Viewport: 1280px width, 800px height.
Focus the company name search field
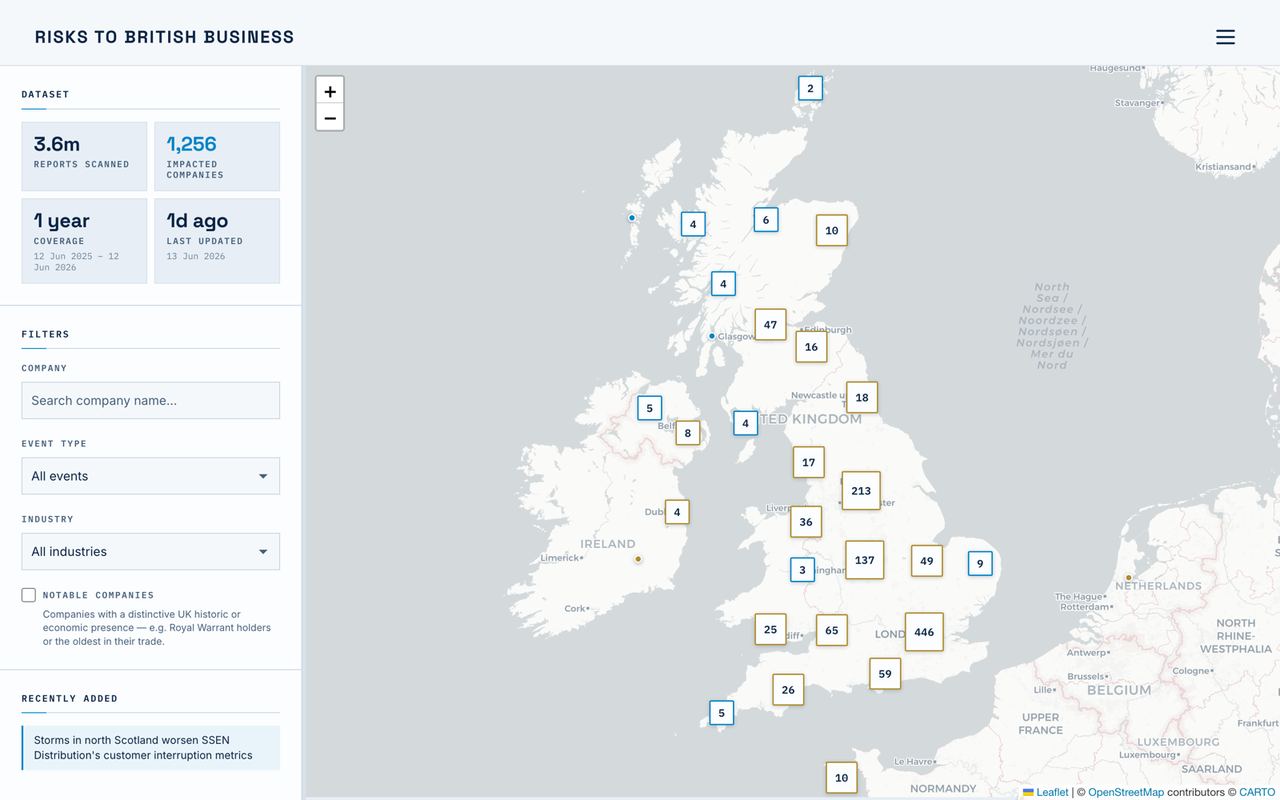[x=151, y=400]
